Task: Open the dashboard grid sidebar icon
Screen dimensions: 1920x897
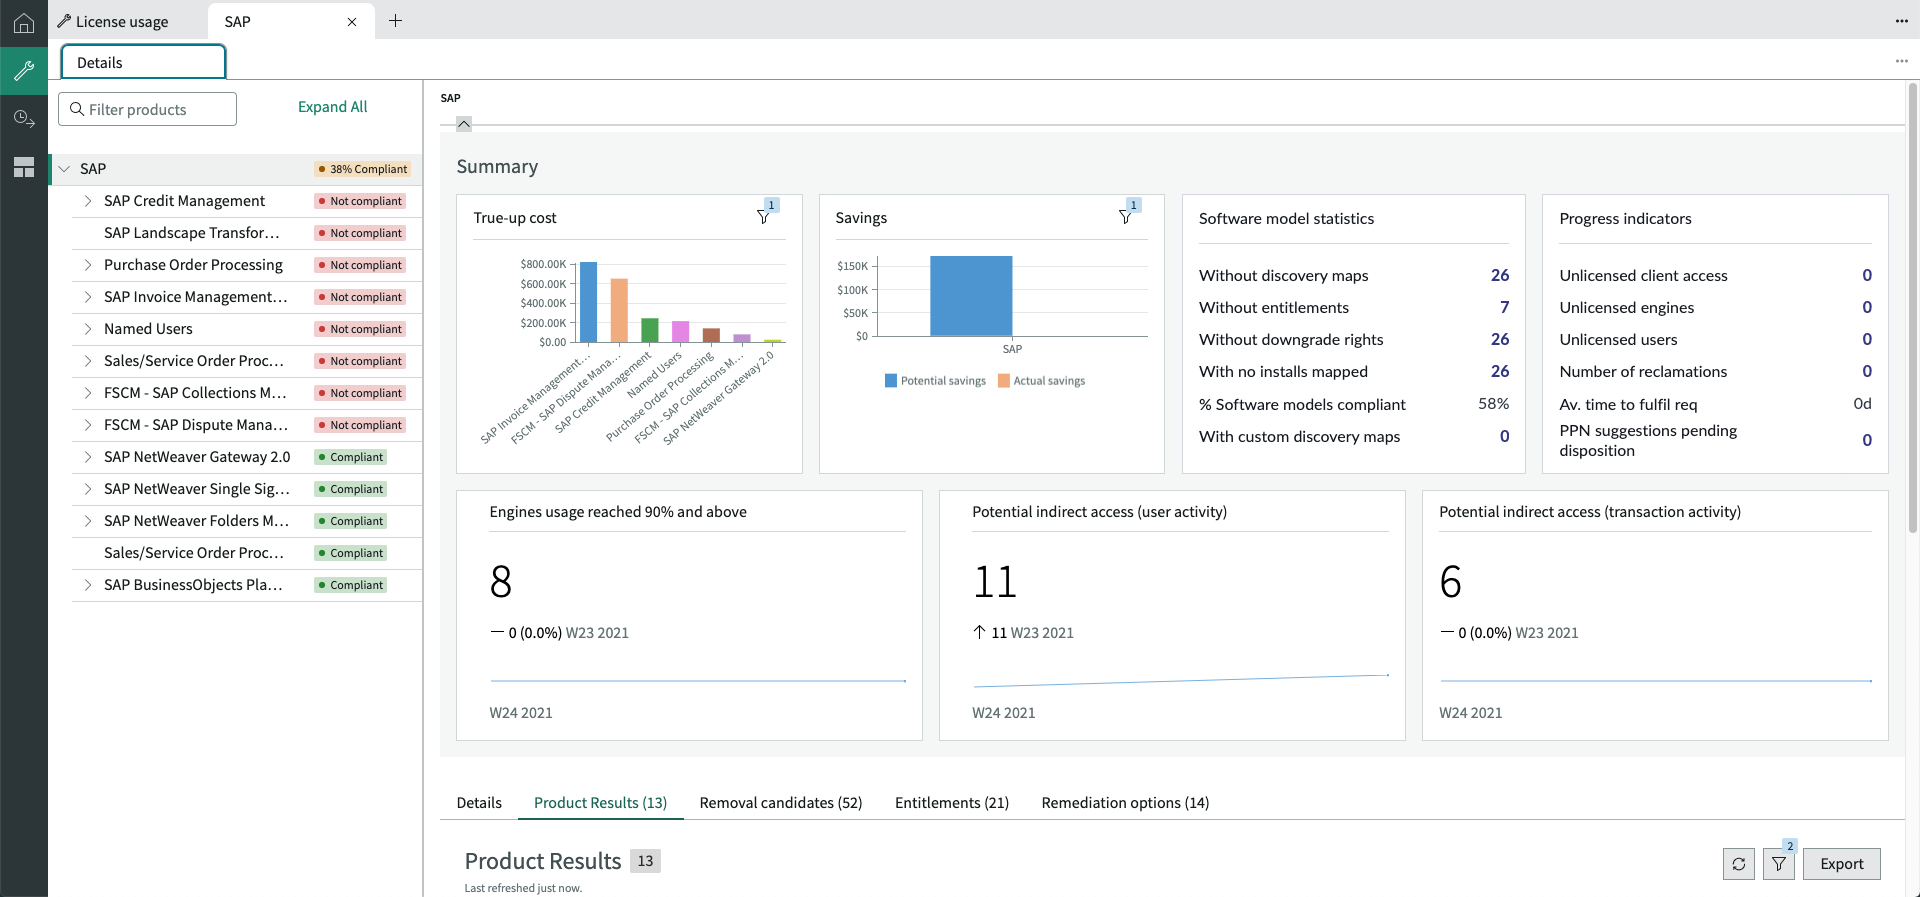Action: tap(24, 167)
